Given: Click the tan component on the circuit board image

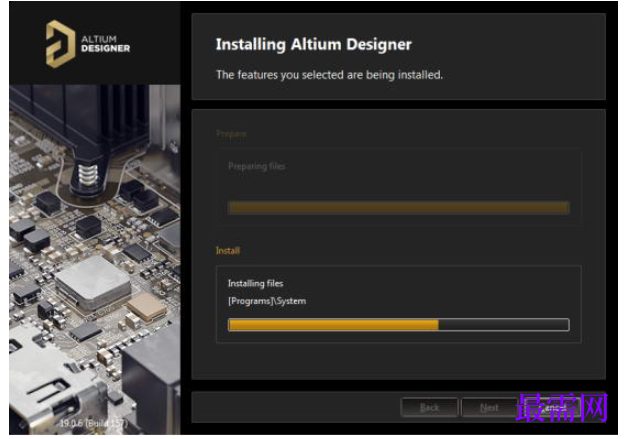Looking at the screenshot, I should 146,307.
